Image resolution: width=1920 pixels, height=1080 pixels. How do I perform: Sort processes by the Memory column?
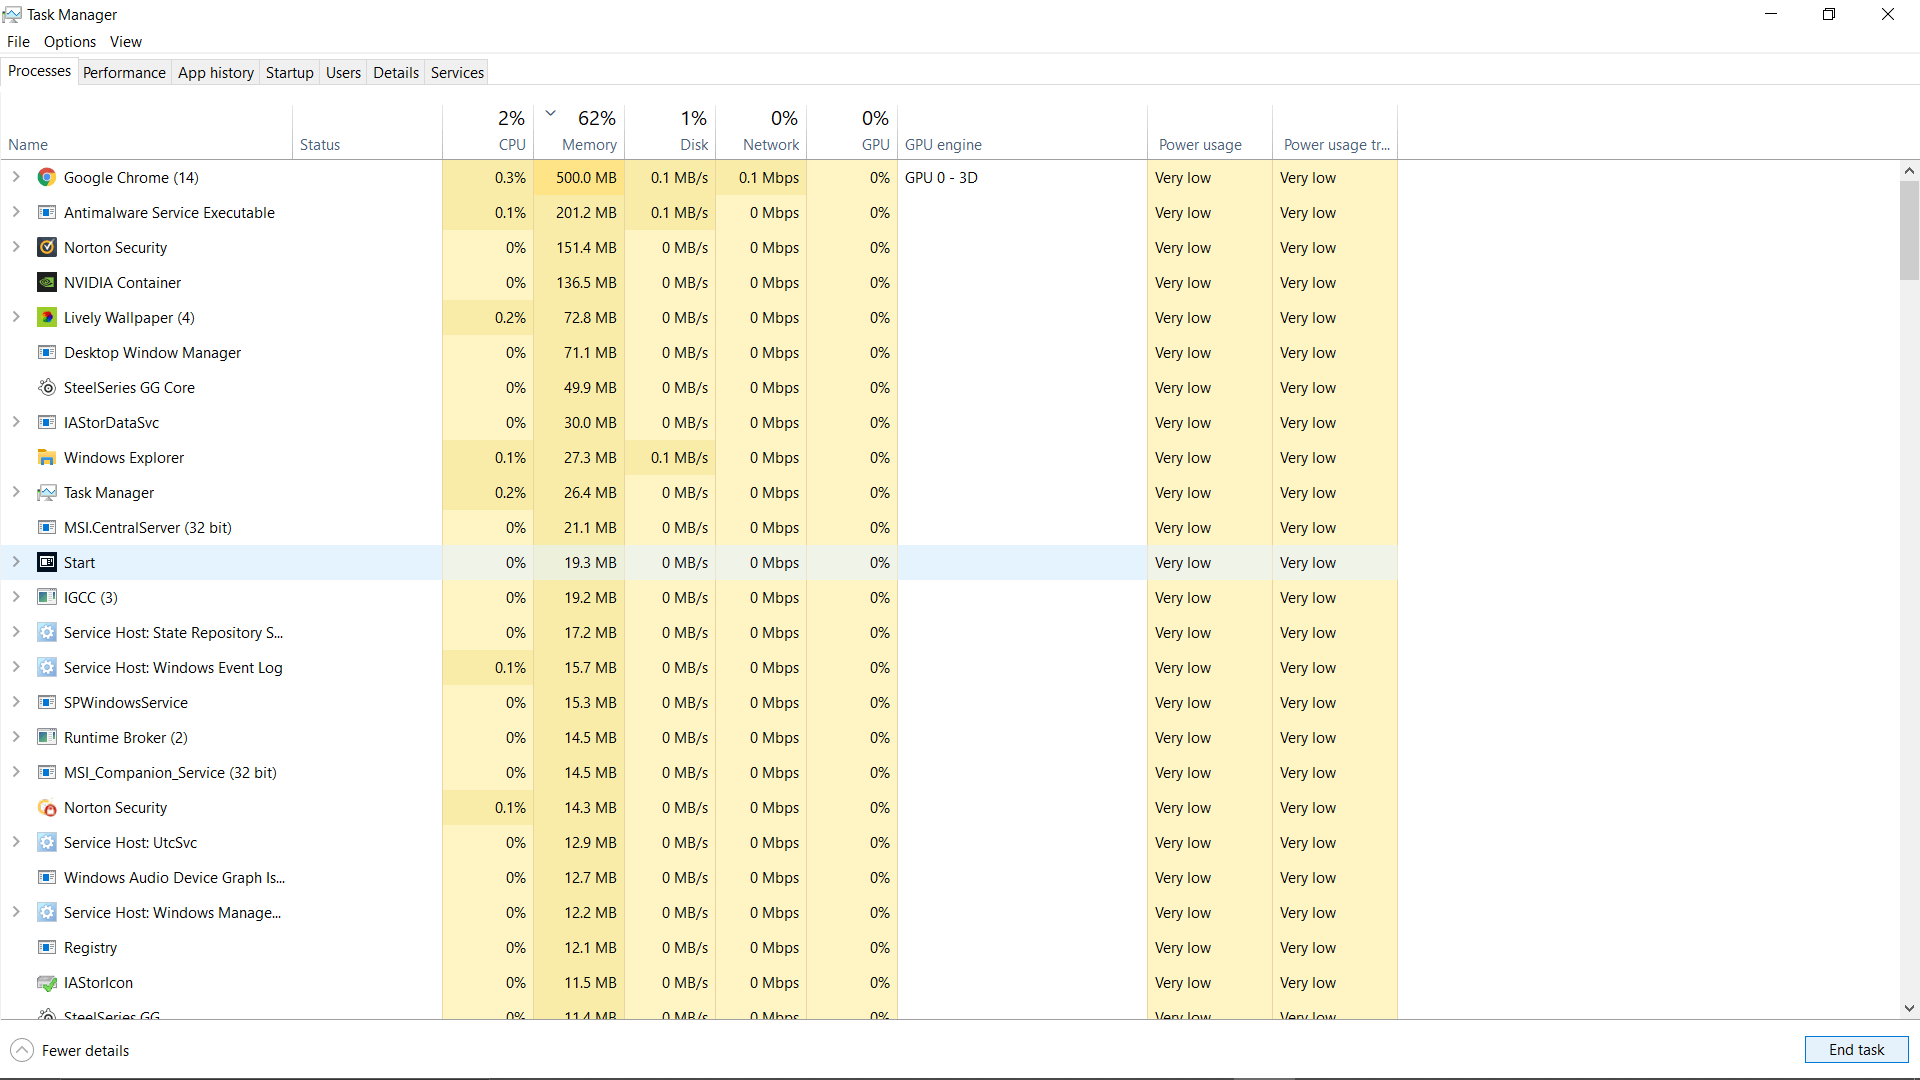coord(589,145)
